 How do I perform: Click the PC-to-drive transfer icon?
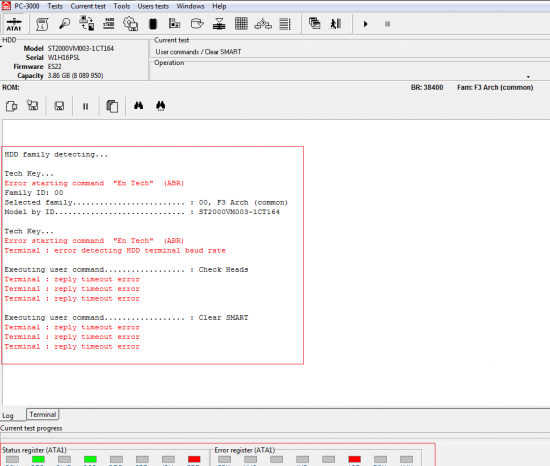point(87,23)
